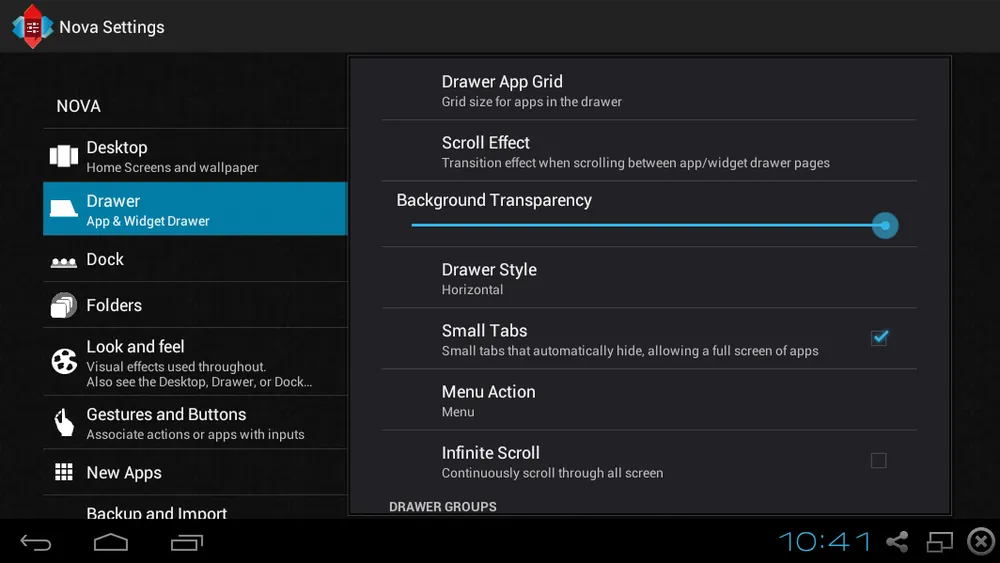Click the New Apps grid icon

point(64,472)
